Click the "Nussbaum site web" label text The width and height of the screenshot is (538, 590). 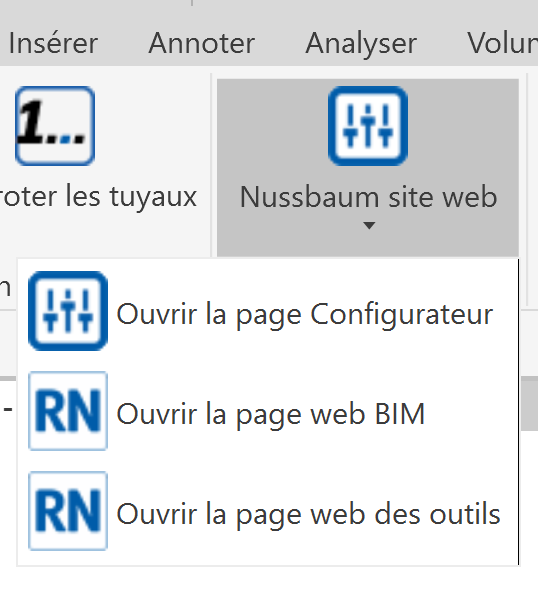tap(369, 197)
